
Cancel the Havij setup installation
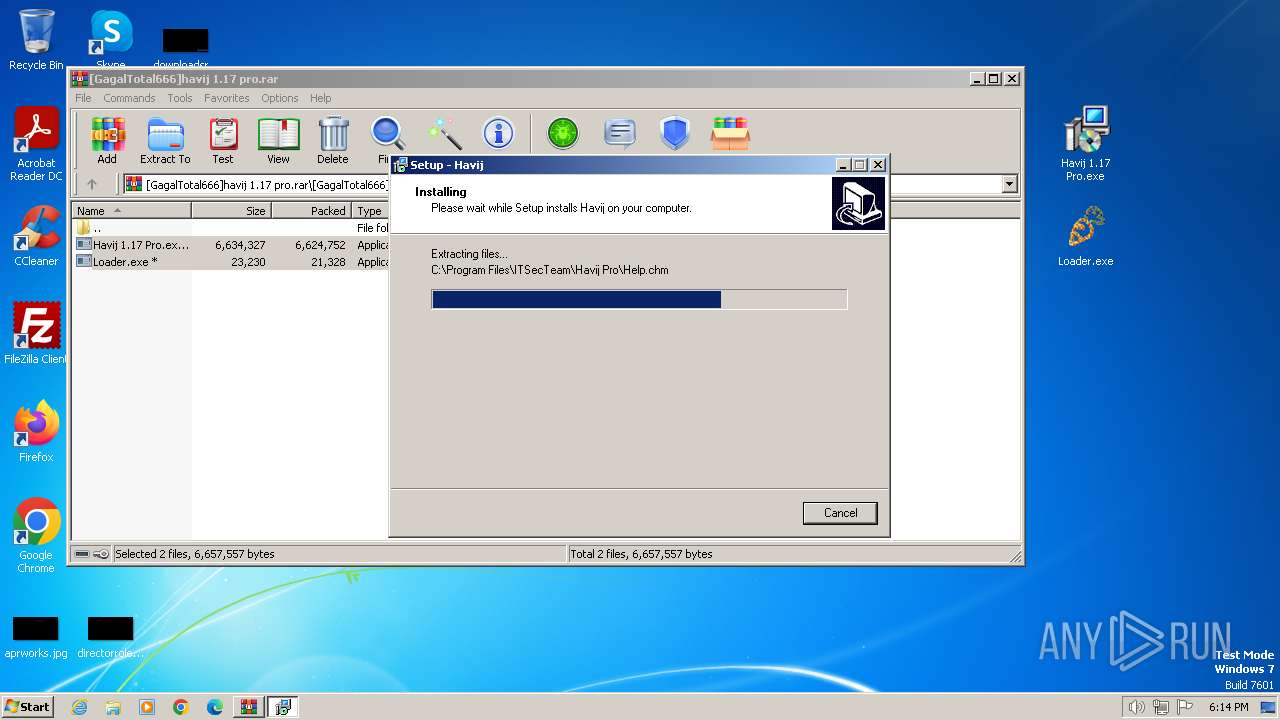(x=840, y=513)
